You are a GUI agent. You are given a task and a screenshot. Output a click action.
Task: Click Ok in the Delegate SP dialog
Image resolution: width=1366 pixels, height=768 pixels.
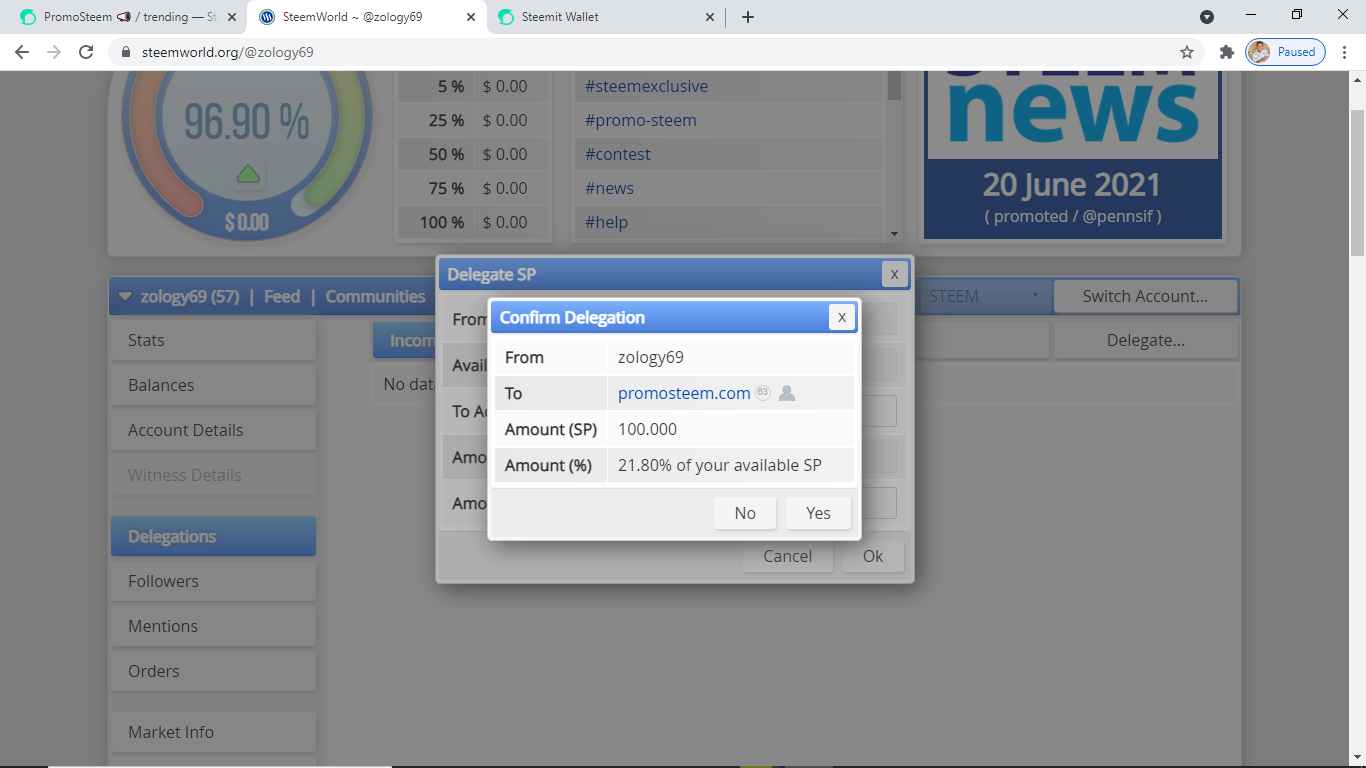point(873,556)
